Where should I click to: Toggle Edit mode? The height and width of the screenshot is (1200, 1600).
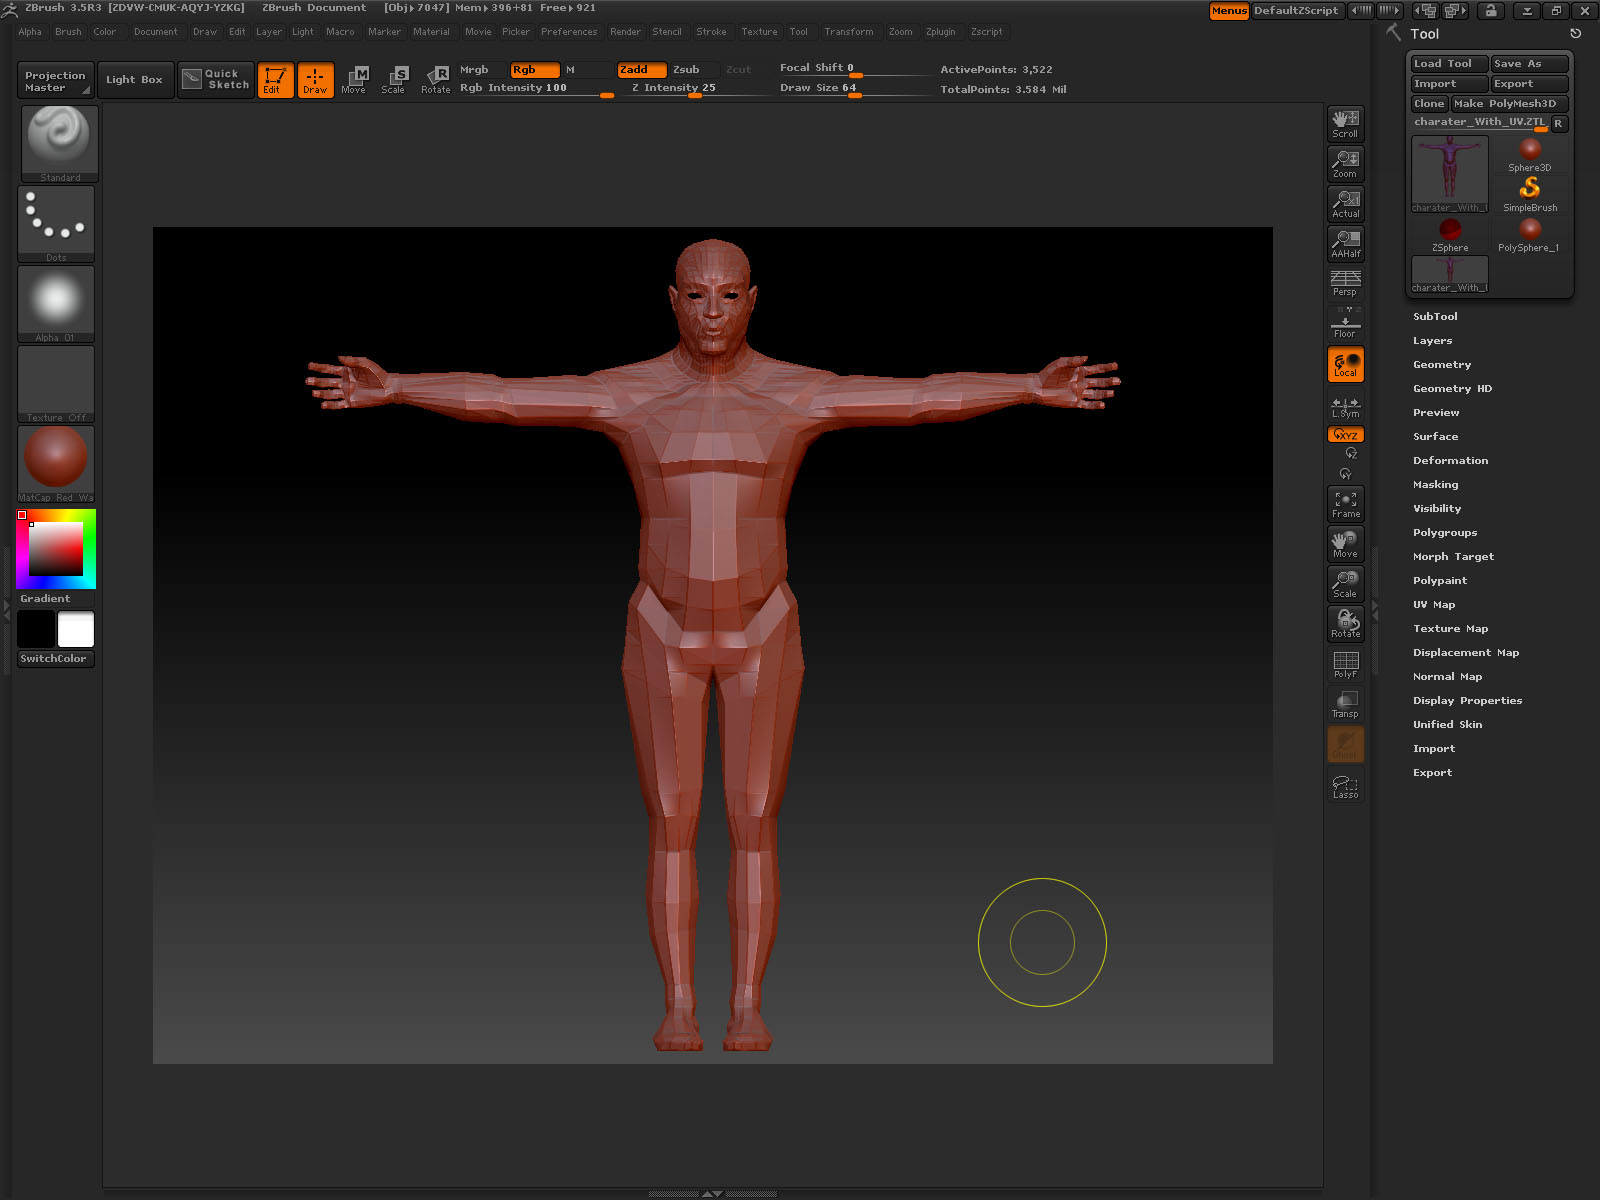(275, 79)
